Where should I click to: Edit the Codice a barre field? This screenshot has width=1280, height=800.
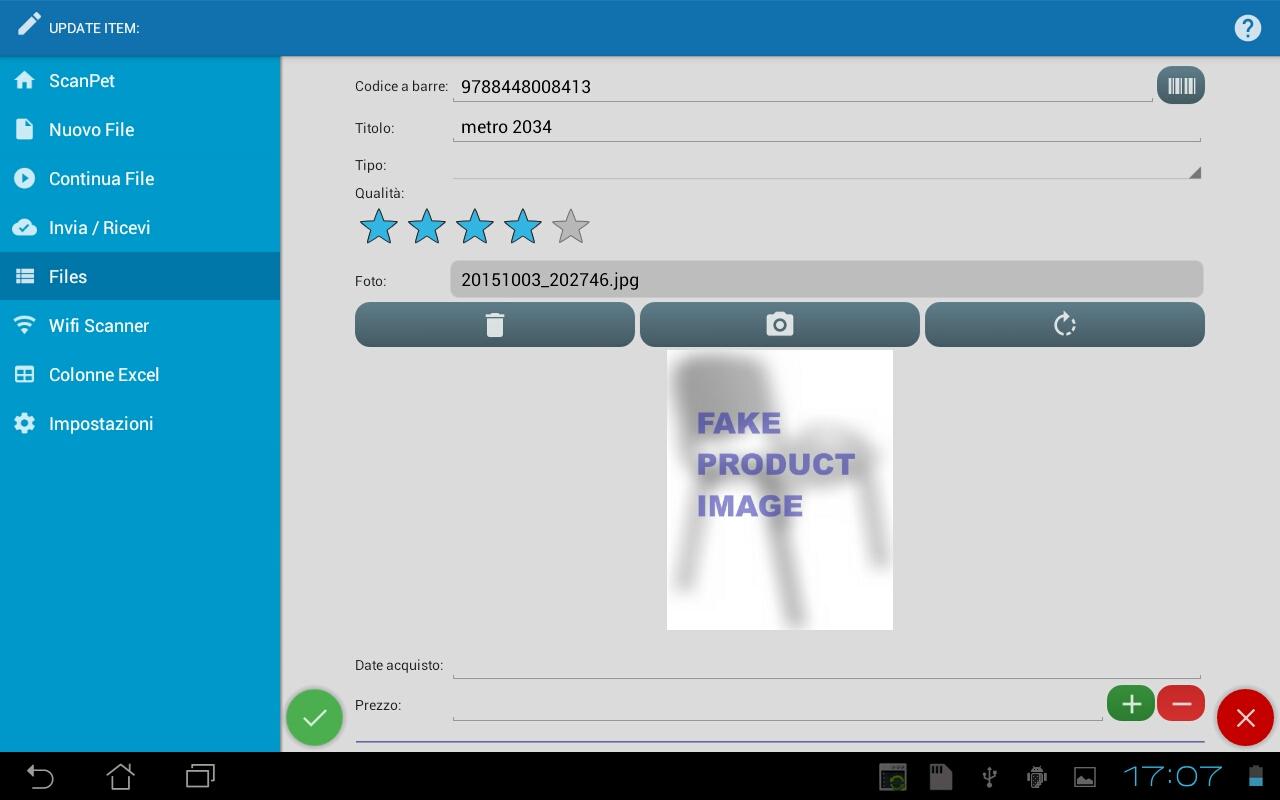[802, 87]
